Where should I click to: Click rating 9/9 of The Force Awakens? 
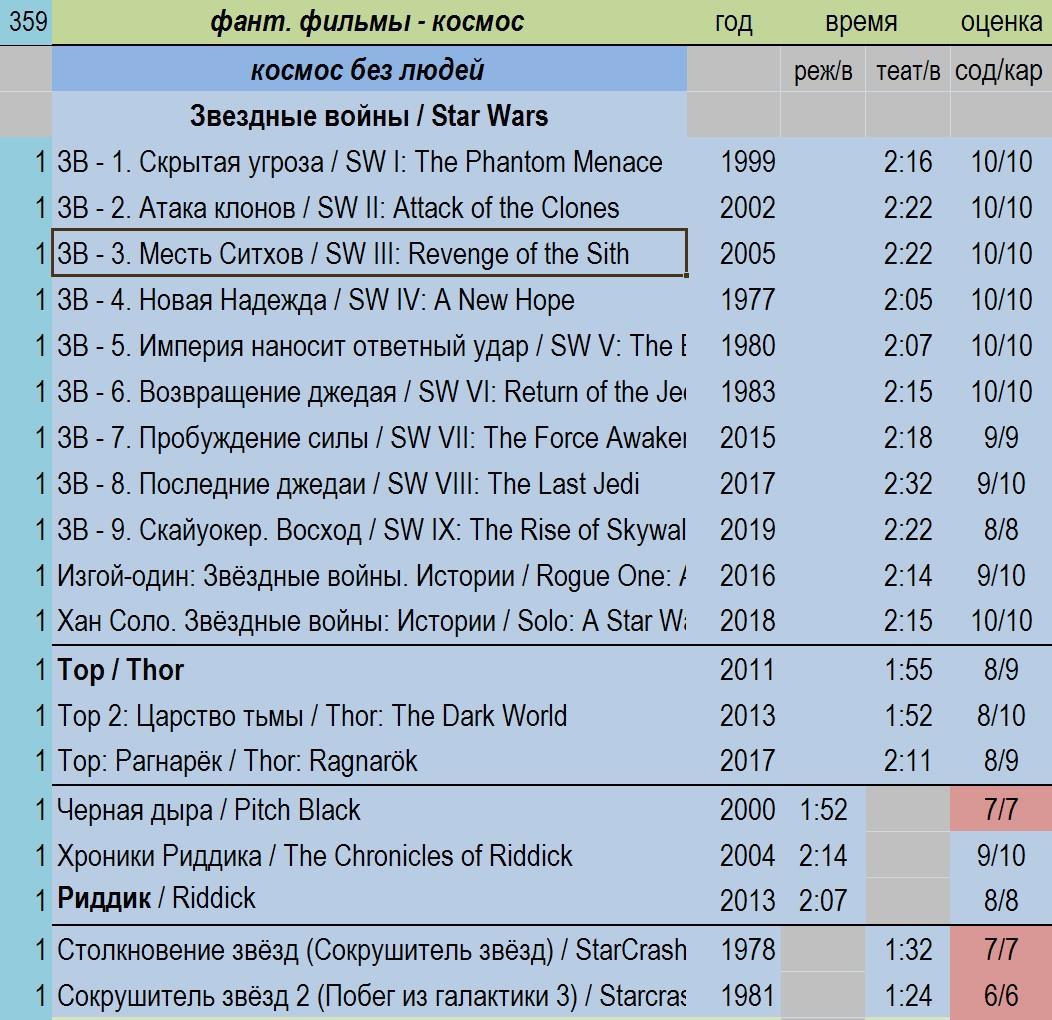tap(1001, 438)
